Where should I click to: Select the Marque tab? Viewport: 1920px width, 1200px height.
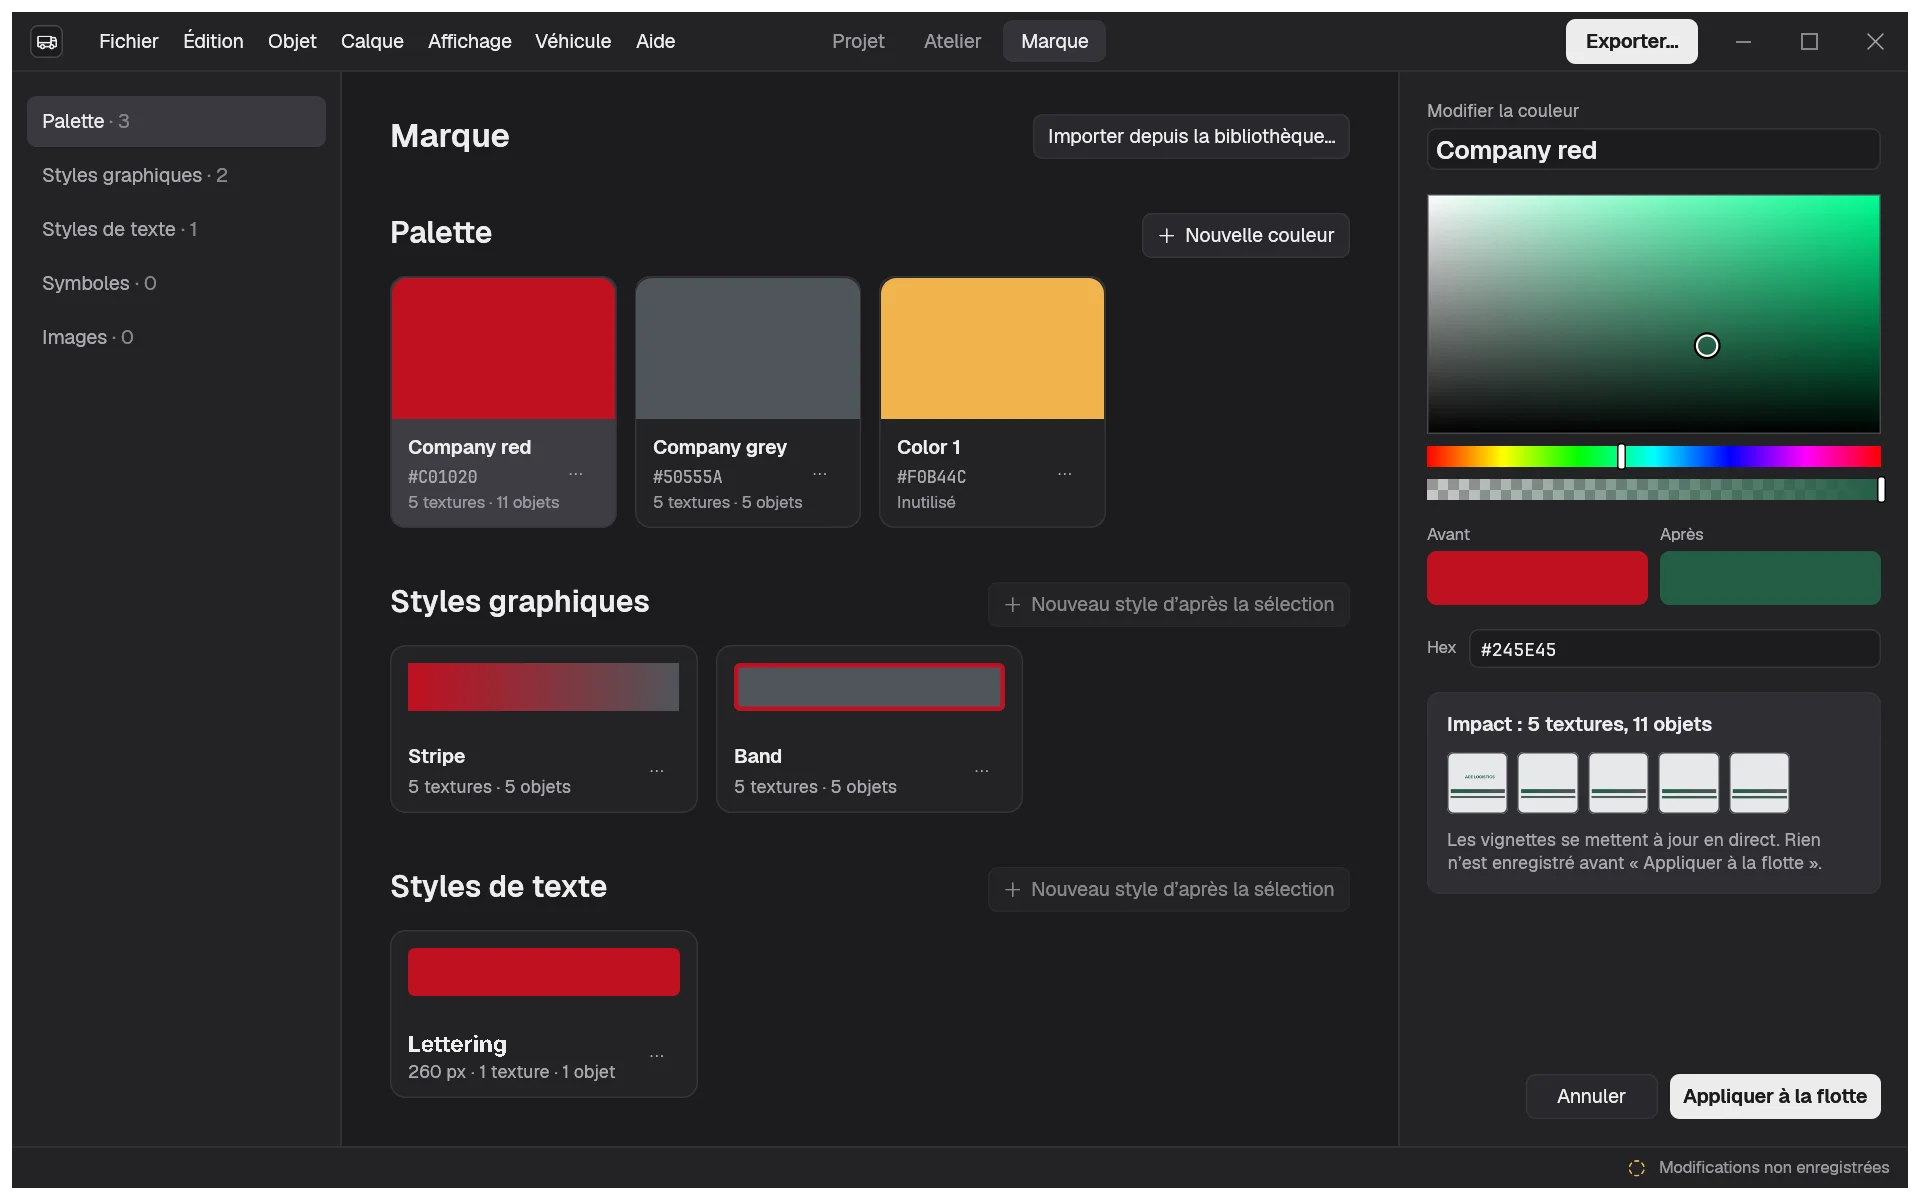click(1054, 41)
